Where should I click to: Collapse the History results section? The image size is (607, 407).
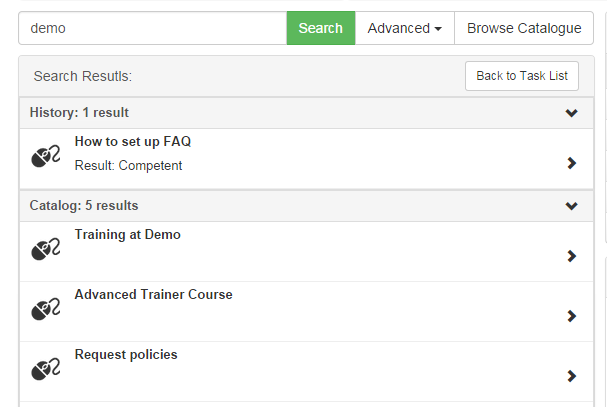tap(571, 113)
